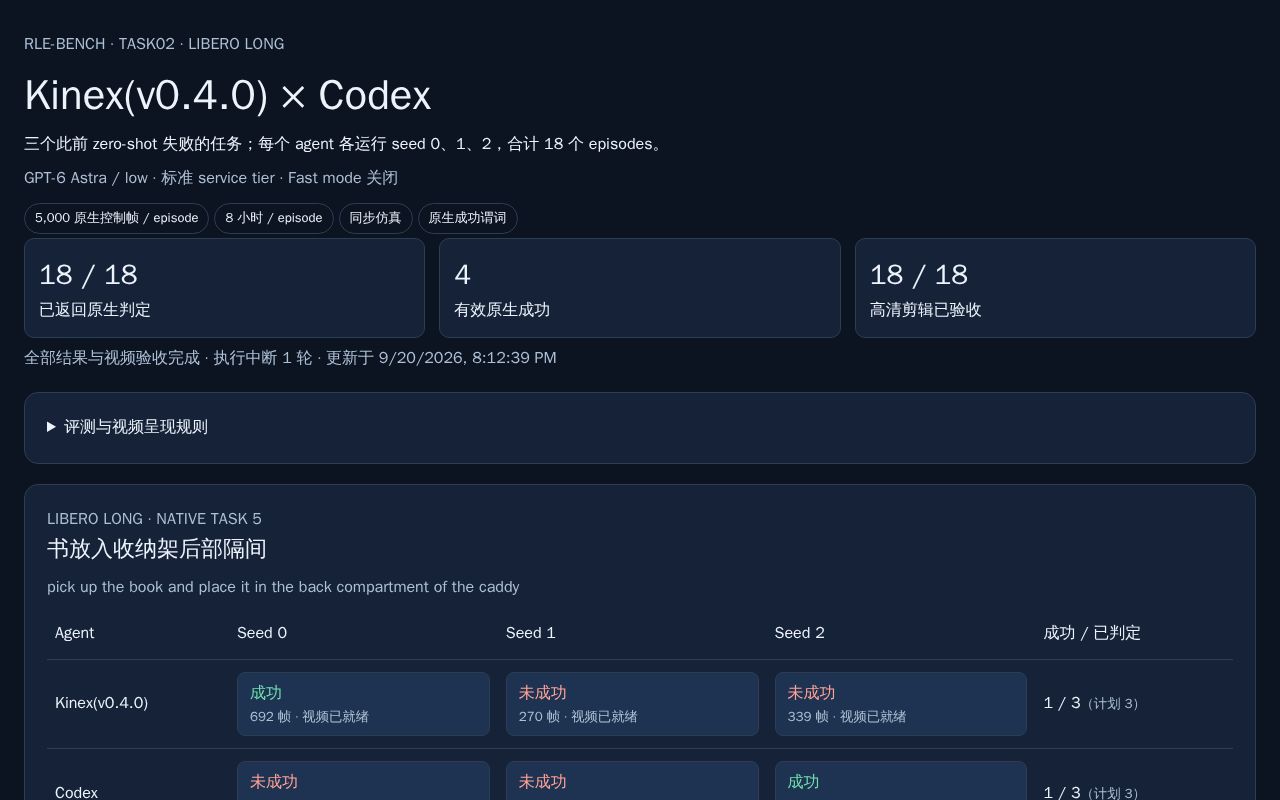The height and width of the screenshot is (800, 1280).
Task: Click the 三个此前 zero-shot 失败的任务 summary sentence
Action: 346,144
